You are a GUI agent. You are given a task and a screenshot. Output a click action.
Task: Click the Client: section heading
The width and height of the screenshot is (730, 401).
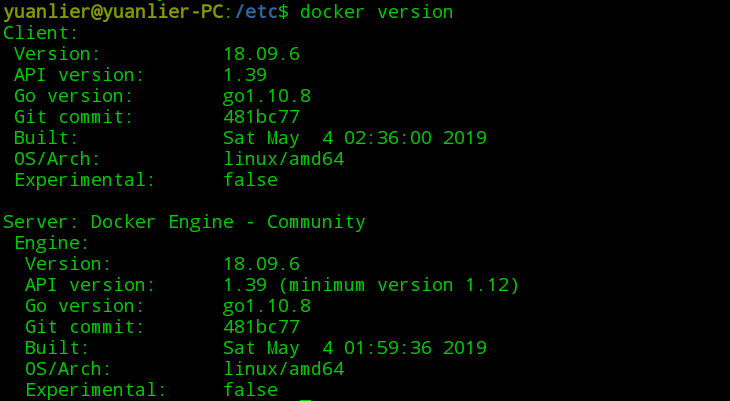point(41,33)
